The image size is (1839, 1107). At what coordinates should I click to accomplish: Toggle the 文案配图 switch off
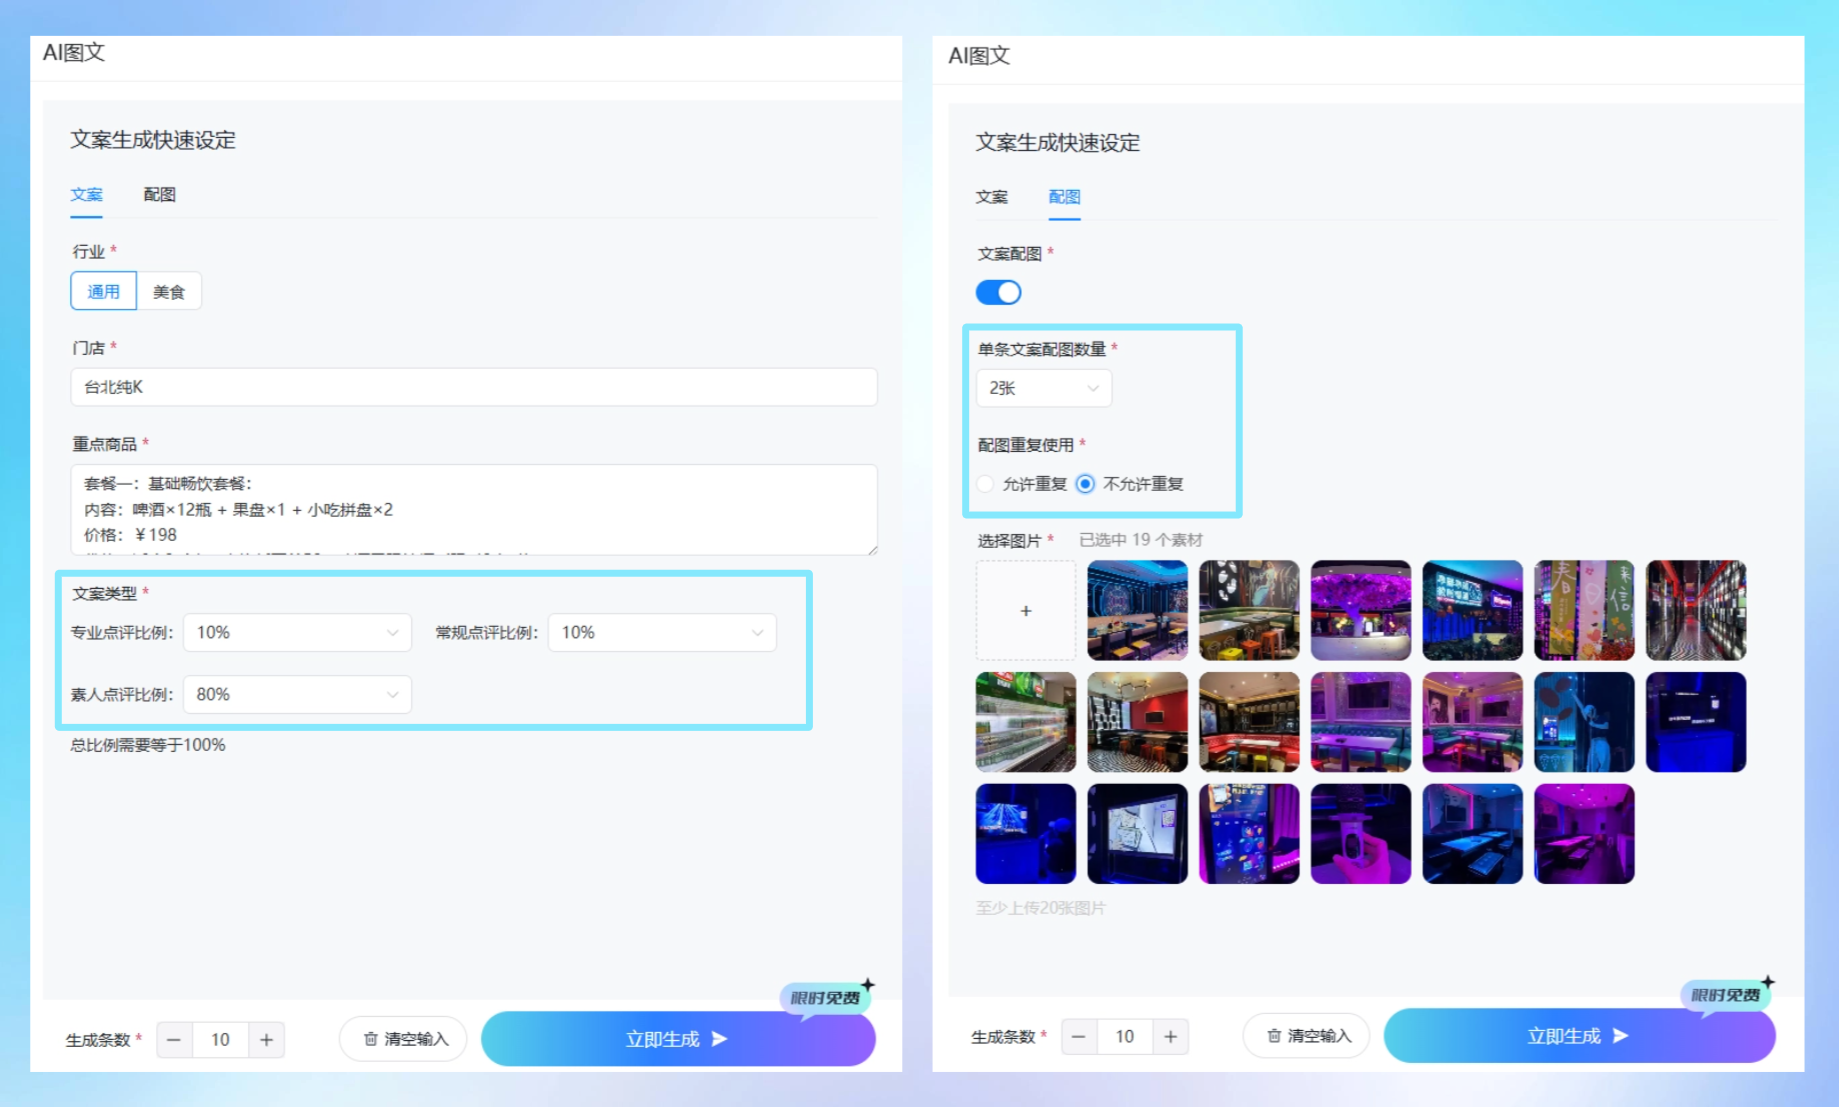click(998, 292)
